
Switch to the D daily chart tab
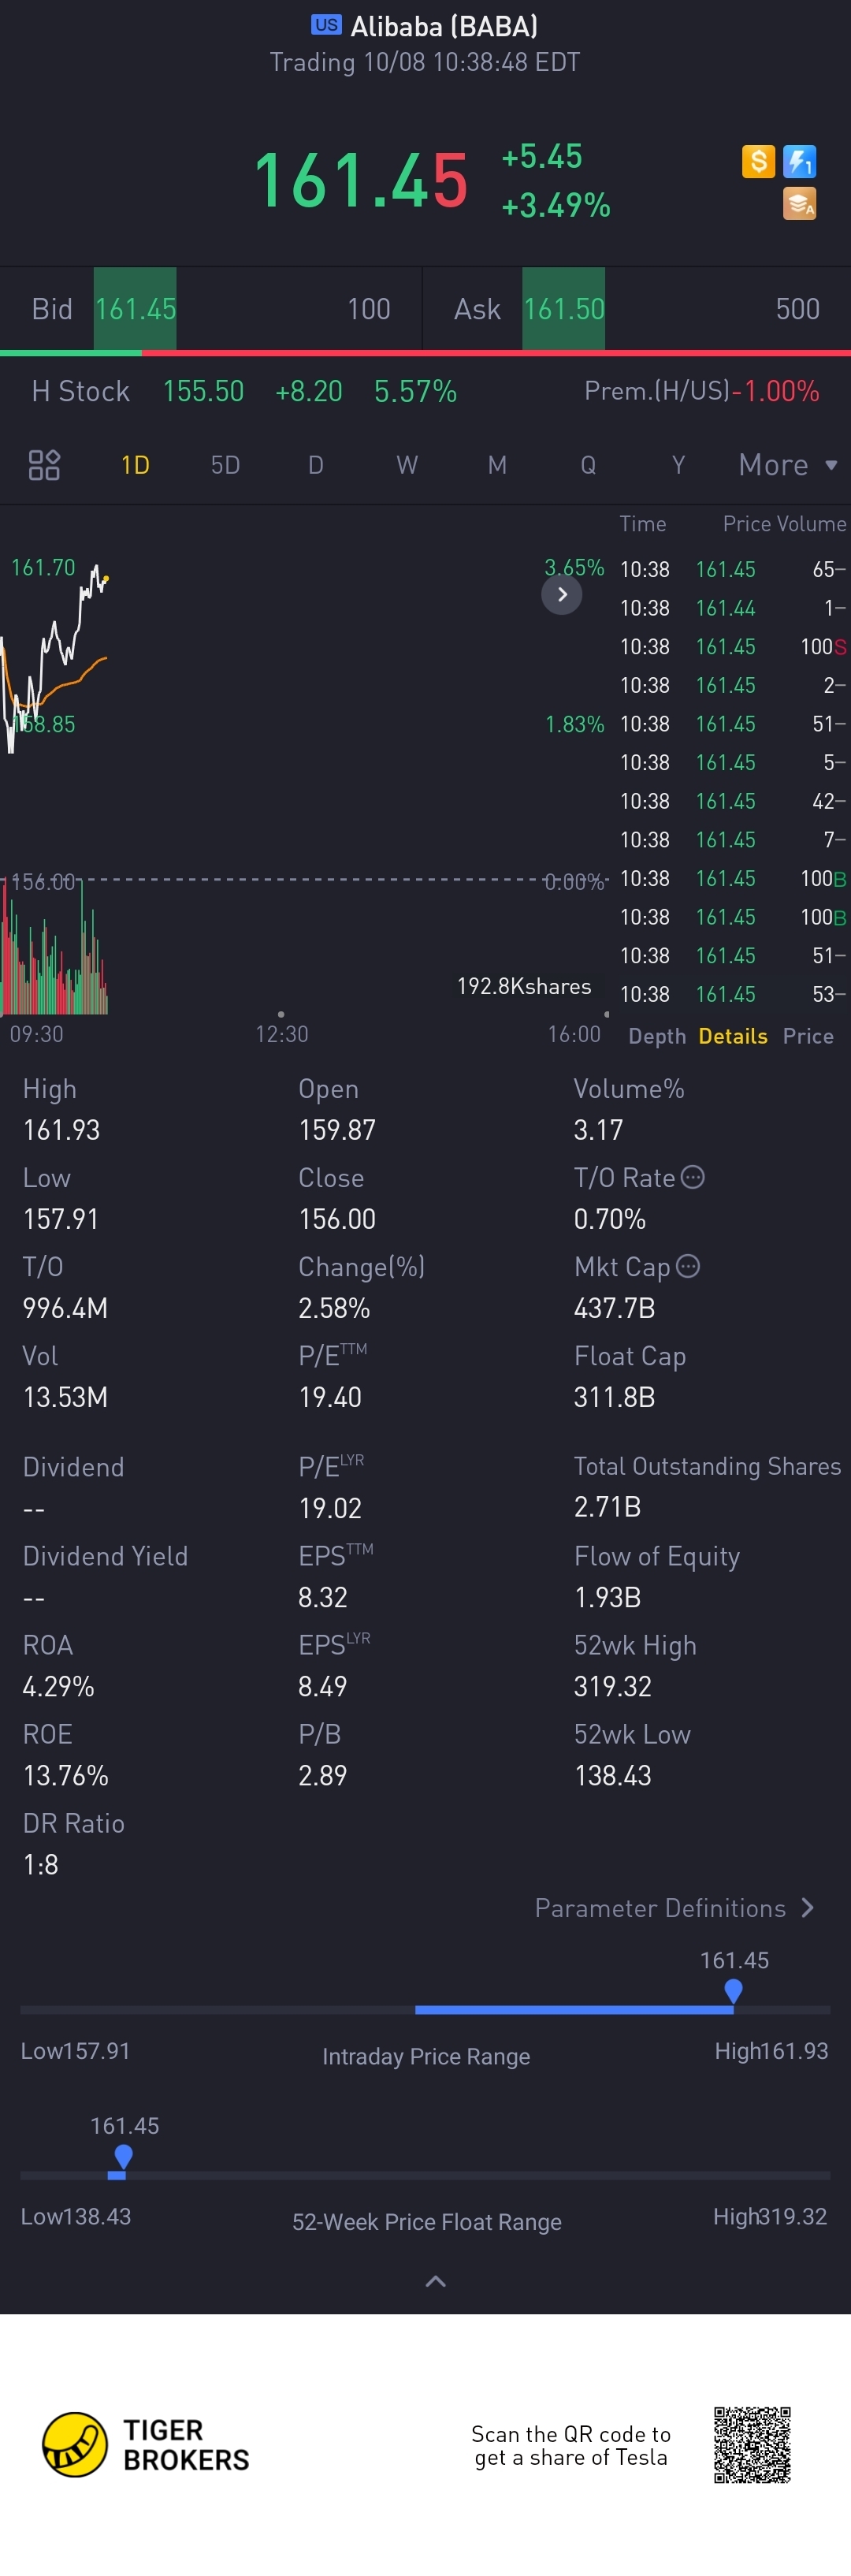[x=316, y=465]
